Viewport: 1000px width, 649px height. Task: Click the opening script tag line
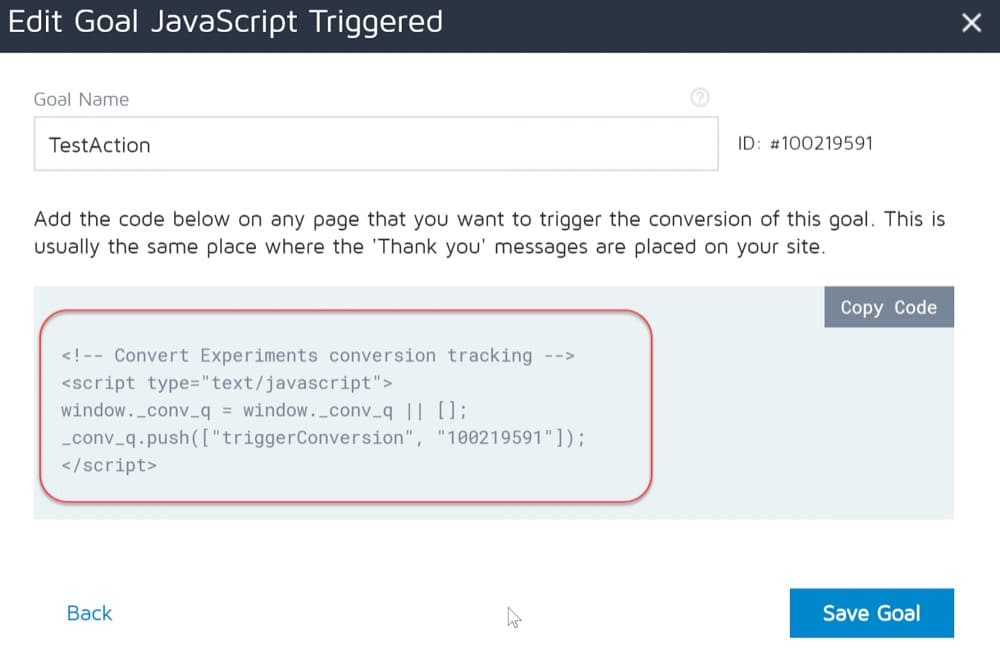click(226, 383)
